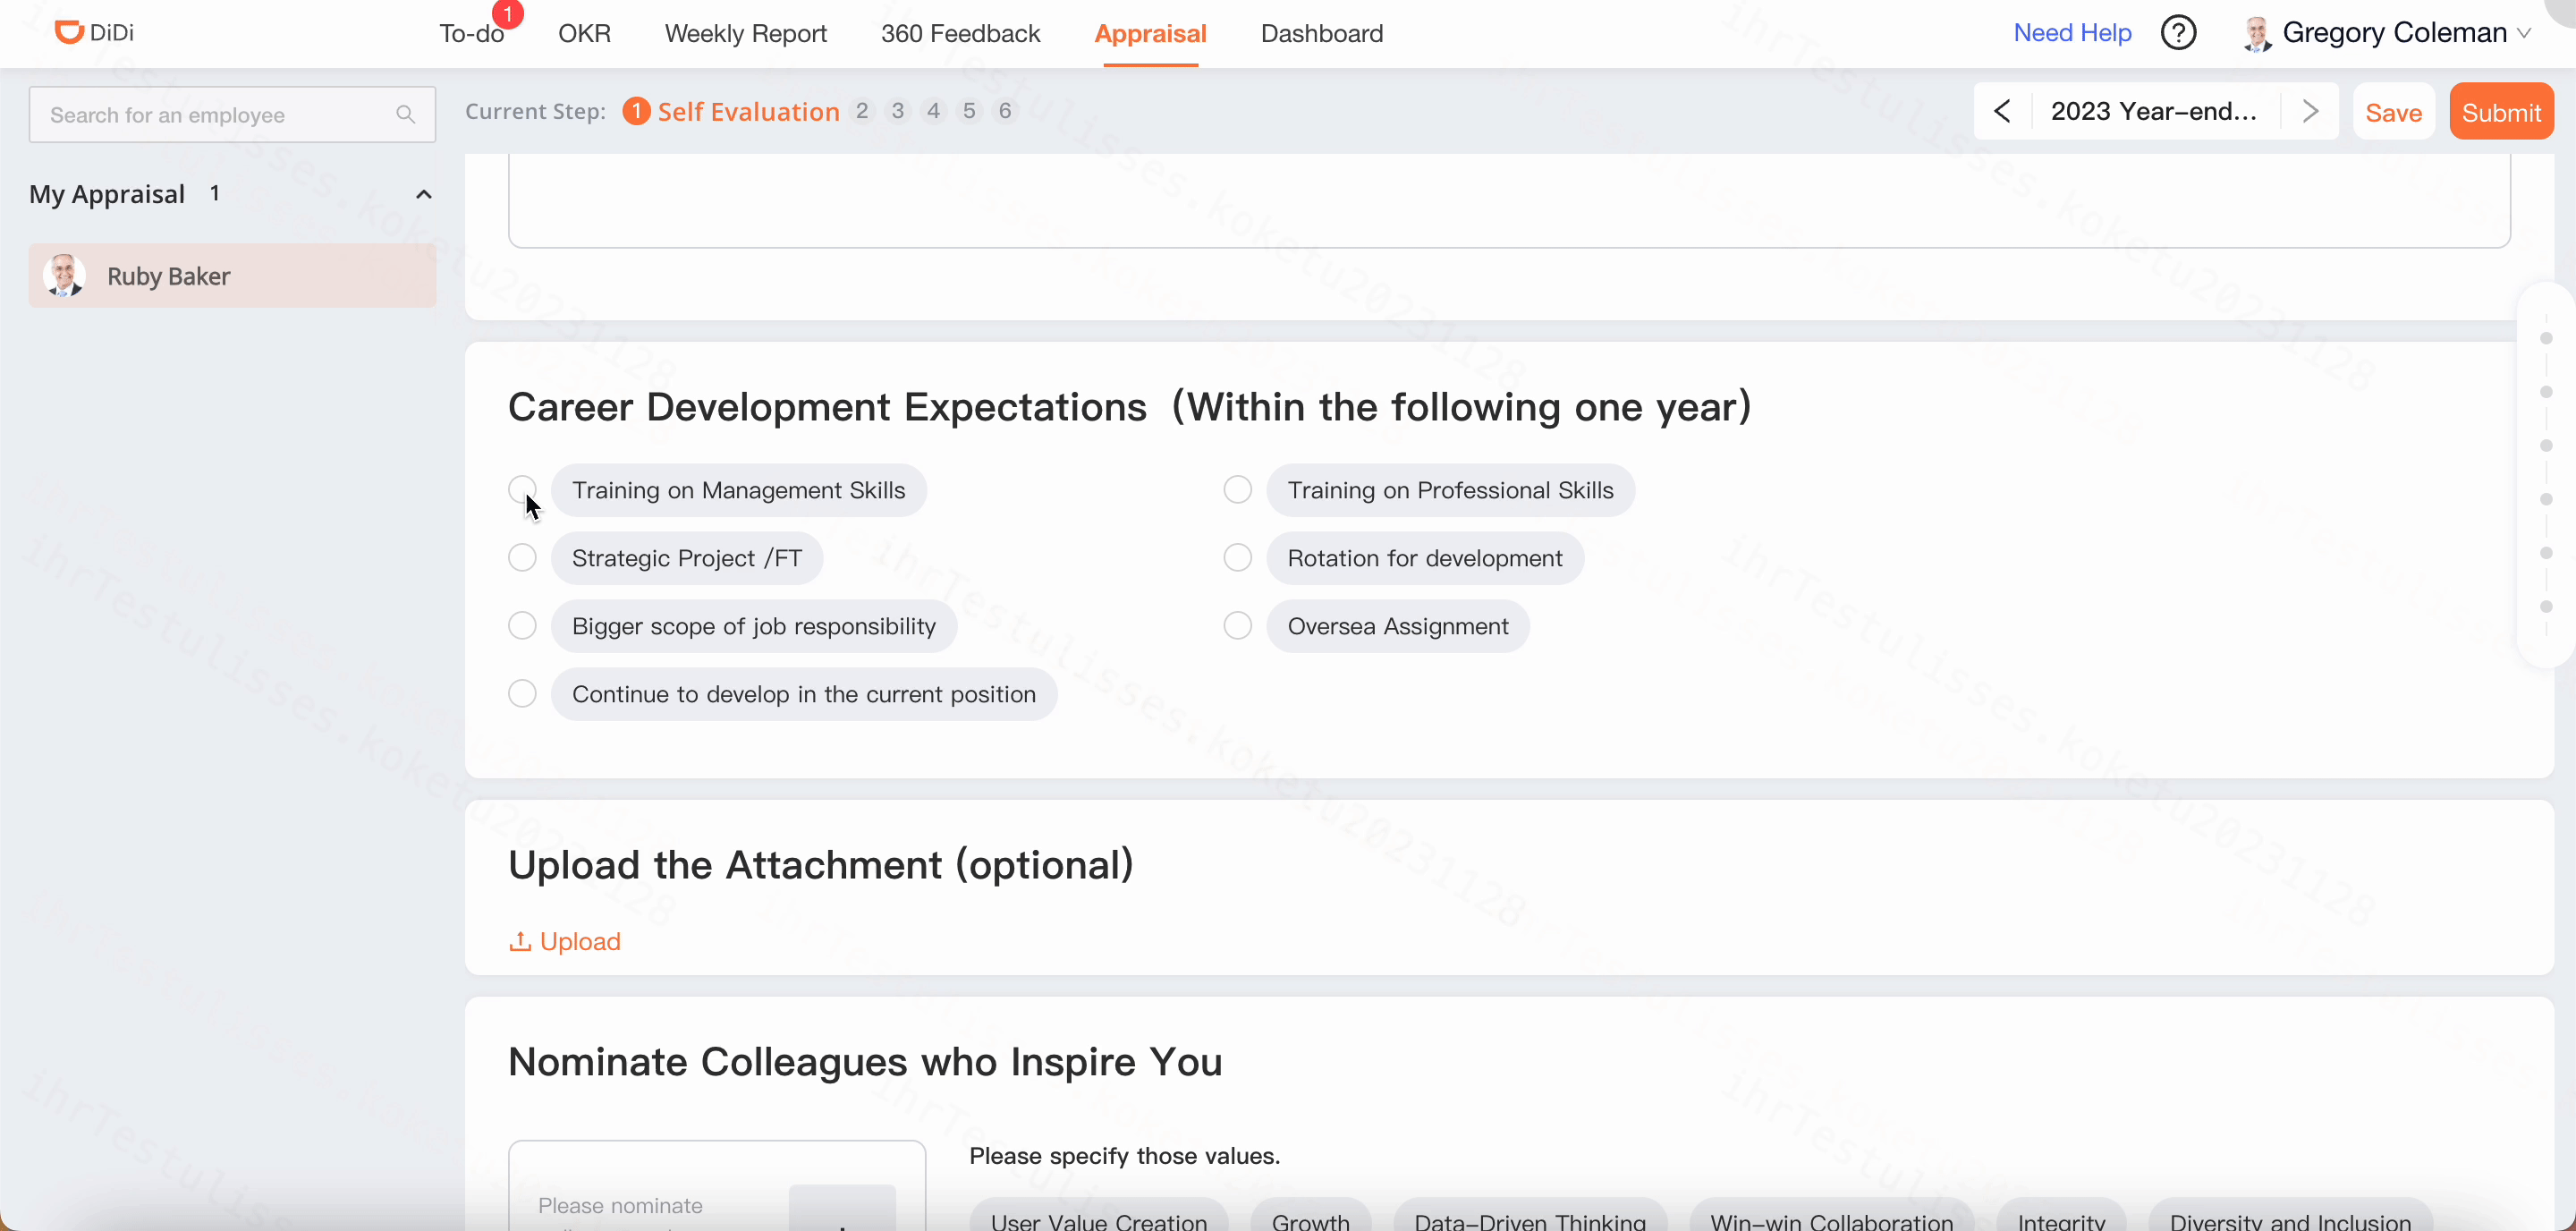Jump to step 4 indicator
Viewport: 2576px width, 1231px height.
(933, 111)
